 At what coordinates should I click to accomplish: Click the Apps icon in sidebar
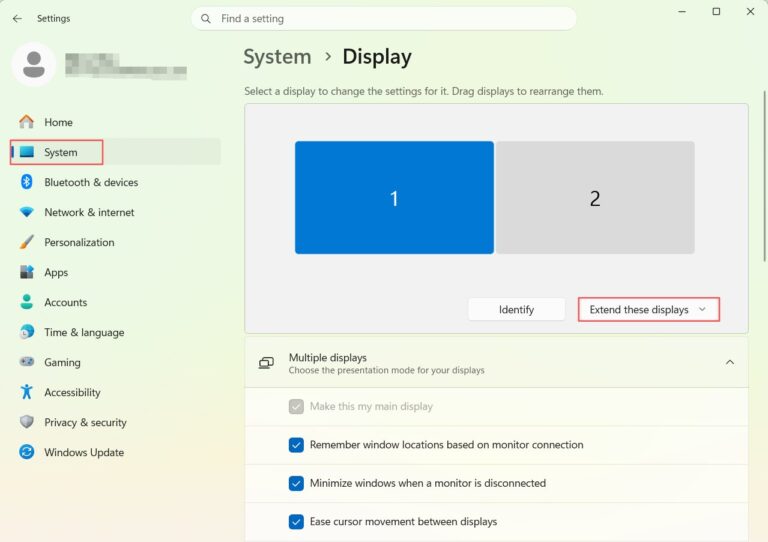26,272
